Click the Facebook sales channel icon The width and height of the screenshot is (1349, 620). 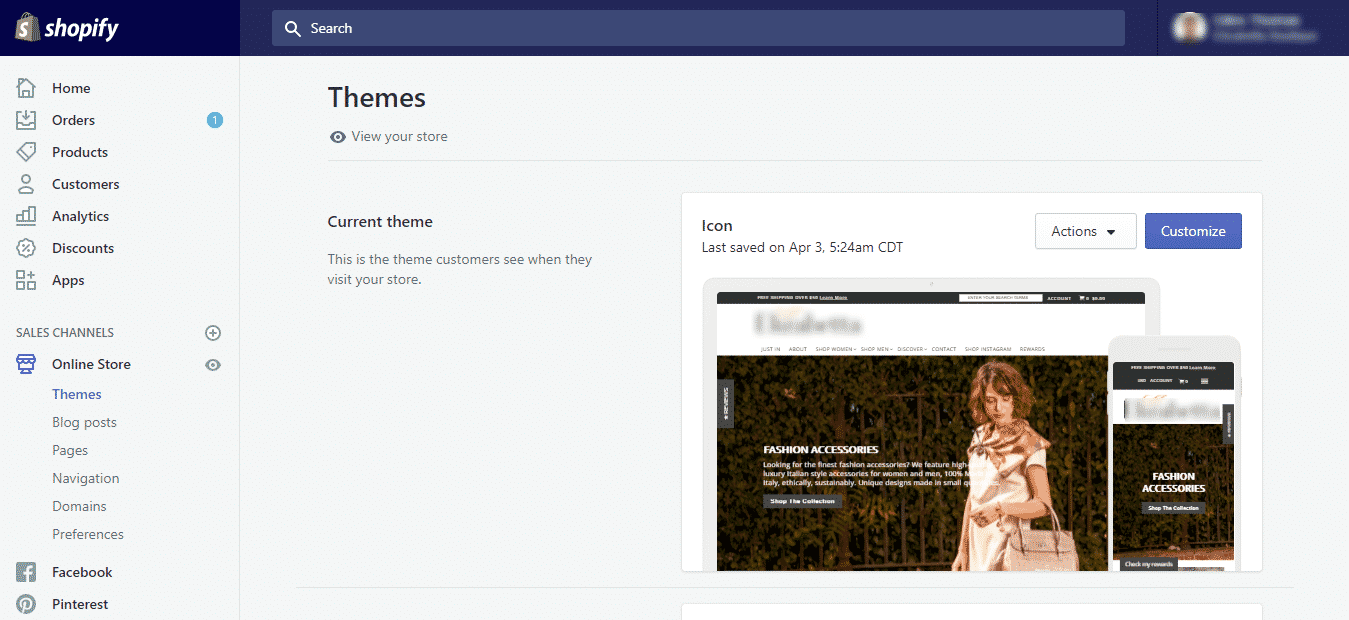tap(26, 572)
